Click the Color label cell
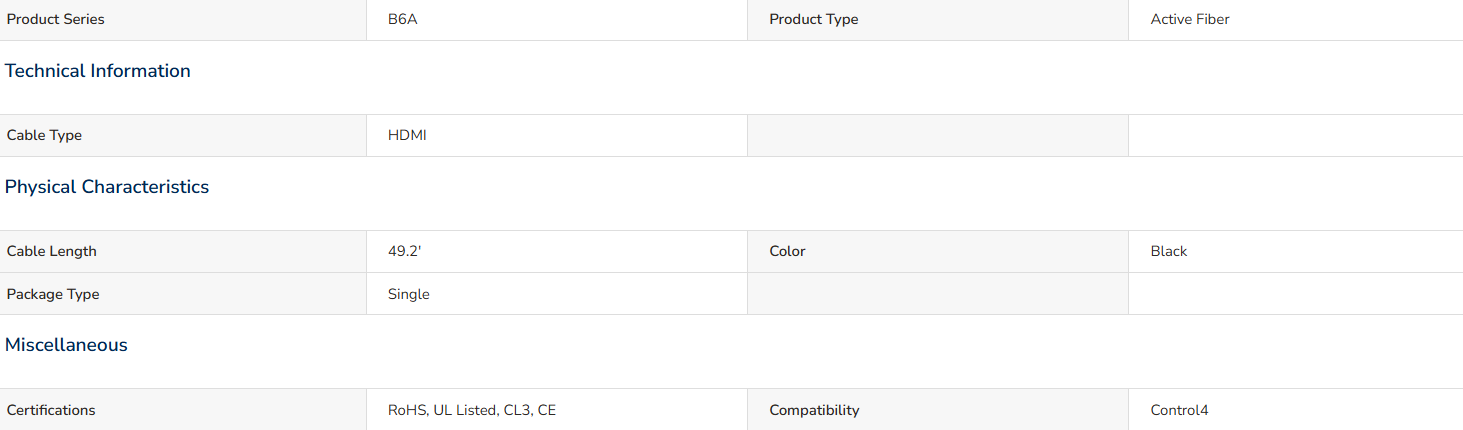1463x430 pixels. 938,251
